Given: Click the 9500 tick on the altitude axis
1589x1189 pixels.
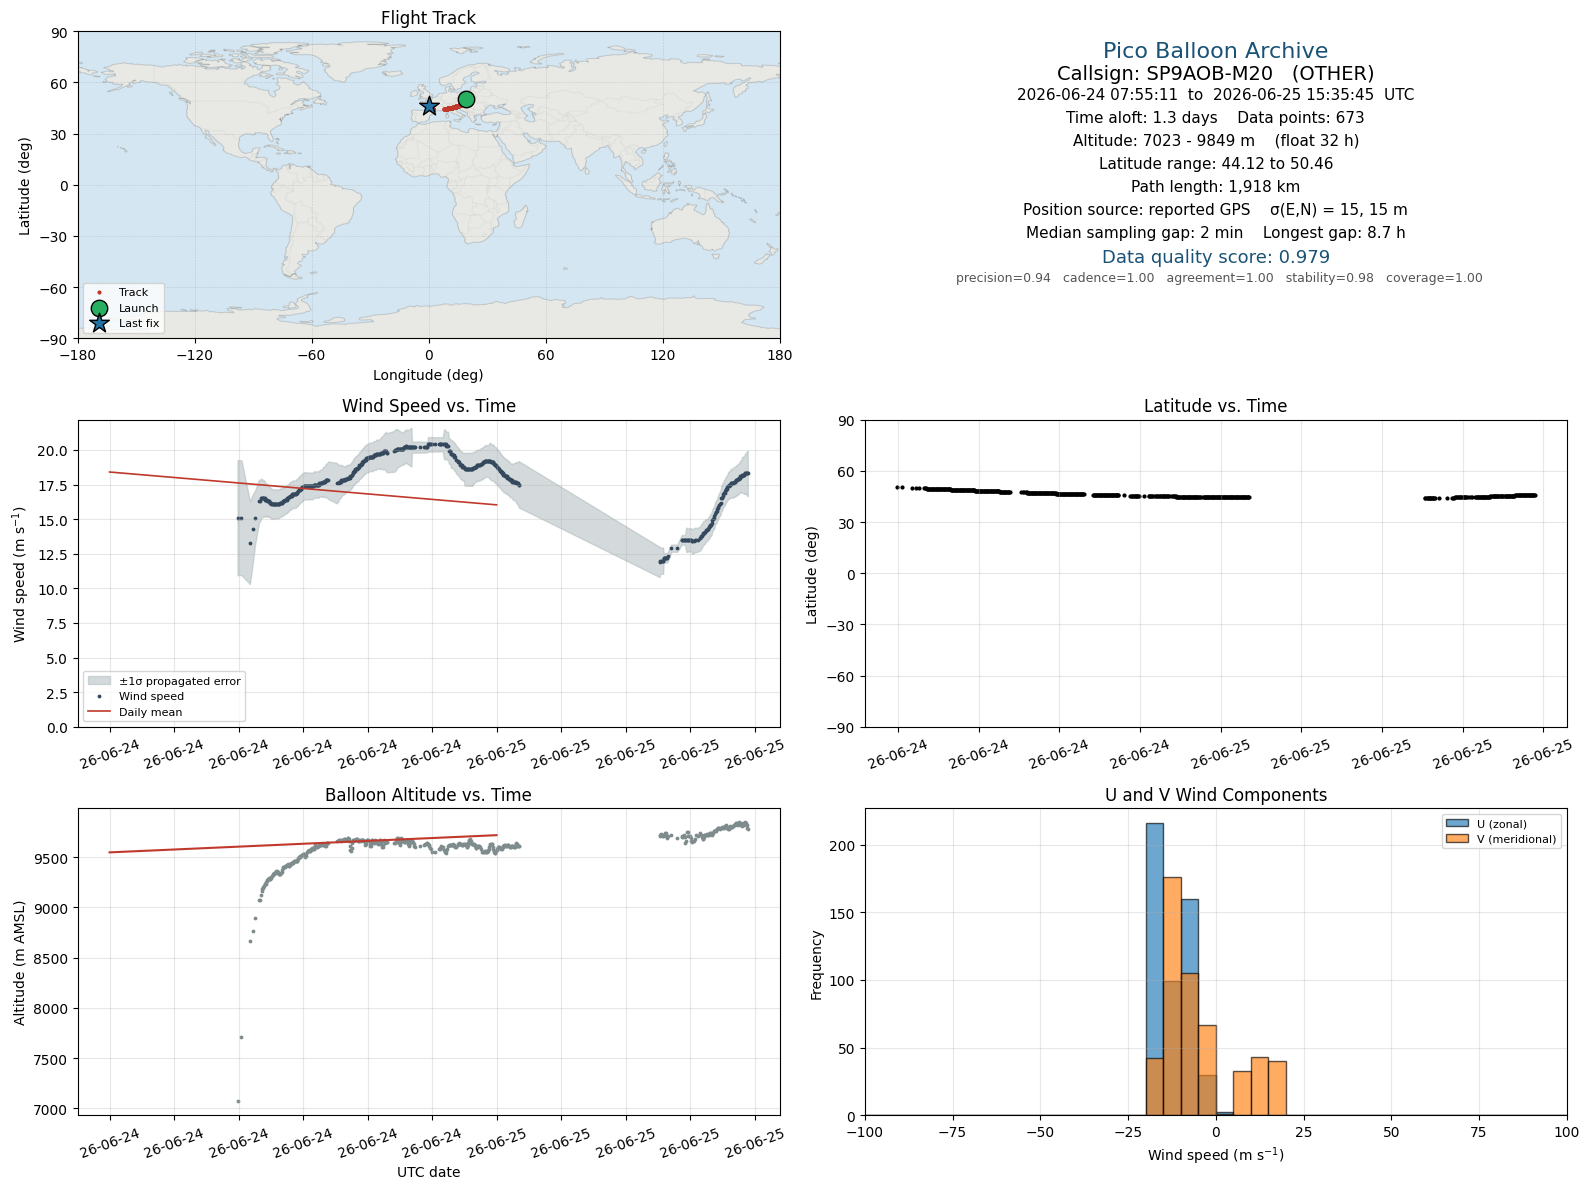Looking at the screenshot, I should click(51, 858).
